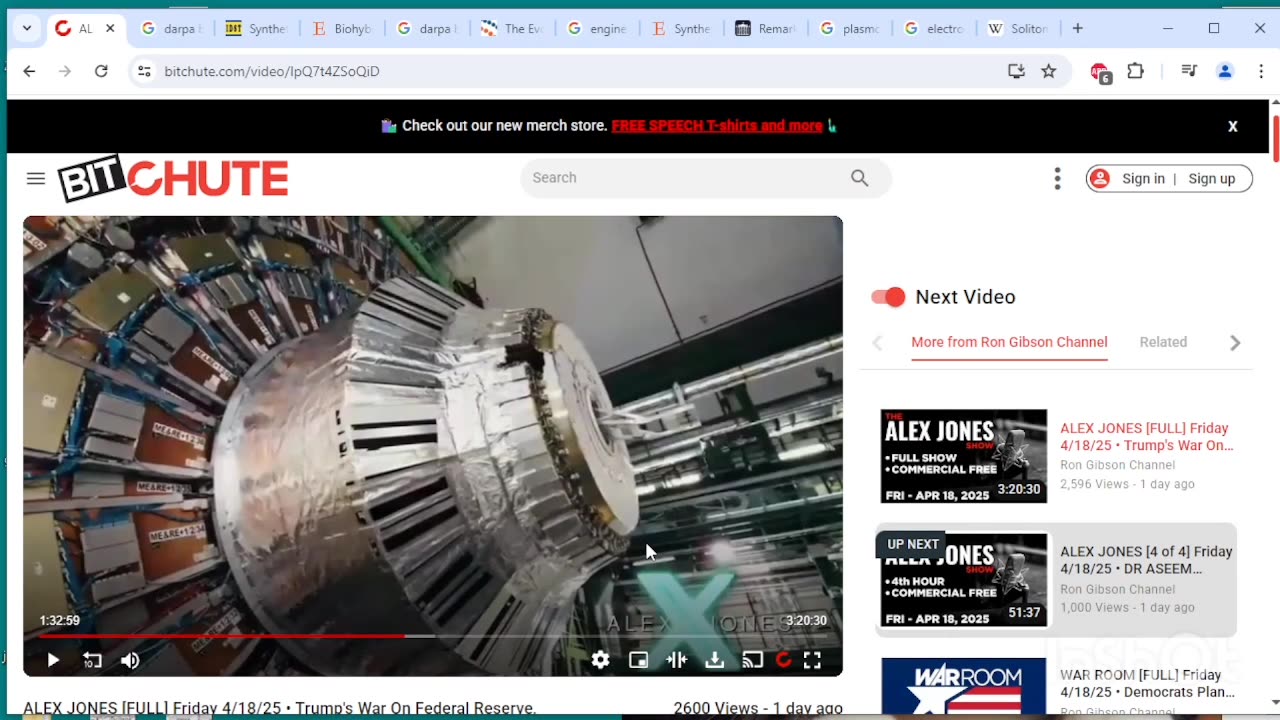Seek in the video progress bar
The image size is (1280, 720).
click(433, 635)
